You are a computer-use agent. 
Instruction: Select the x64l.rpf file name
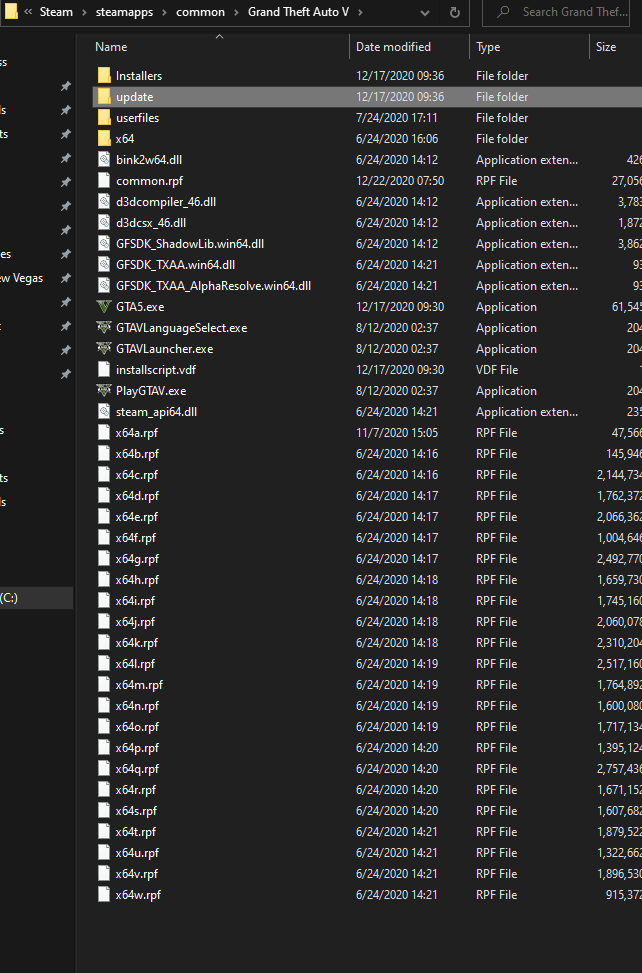point(135,664)
